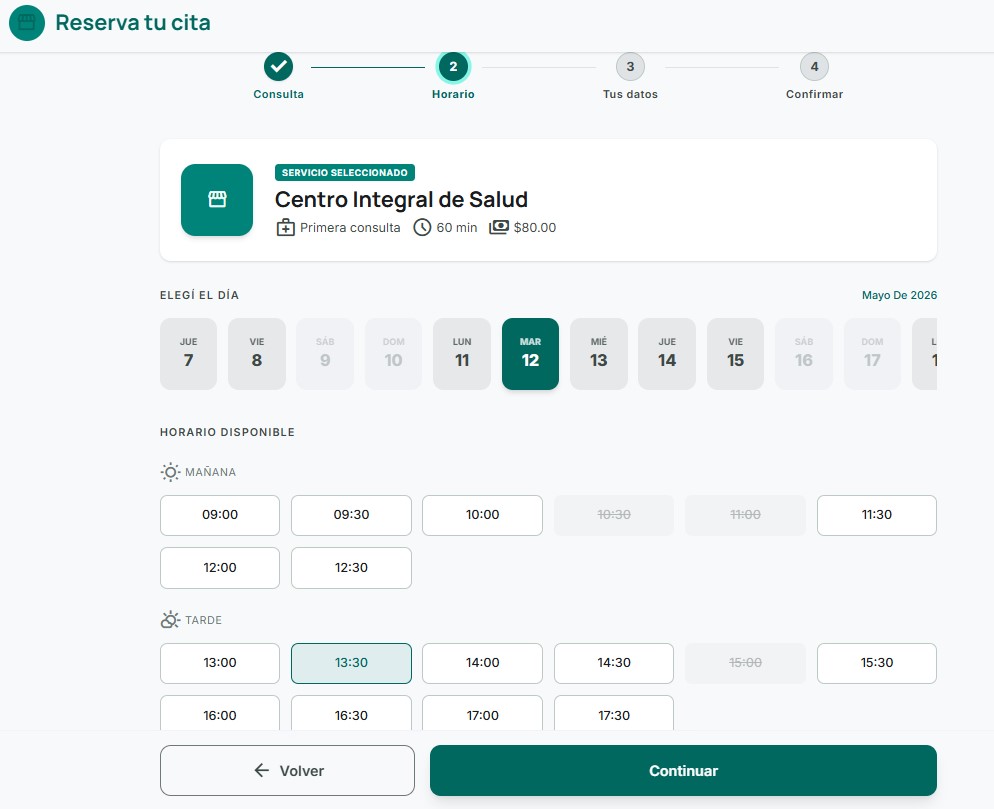Click the disabled Sunday 17 day
Image resolution: width=994 pixels, height=809 pixels.
[x=872, y=354]
